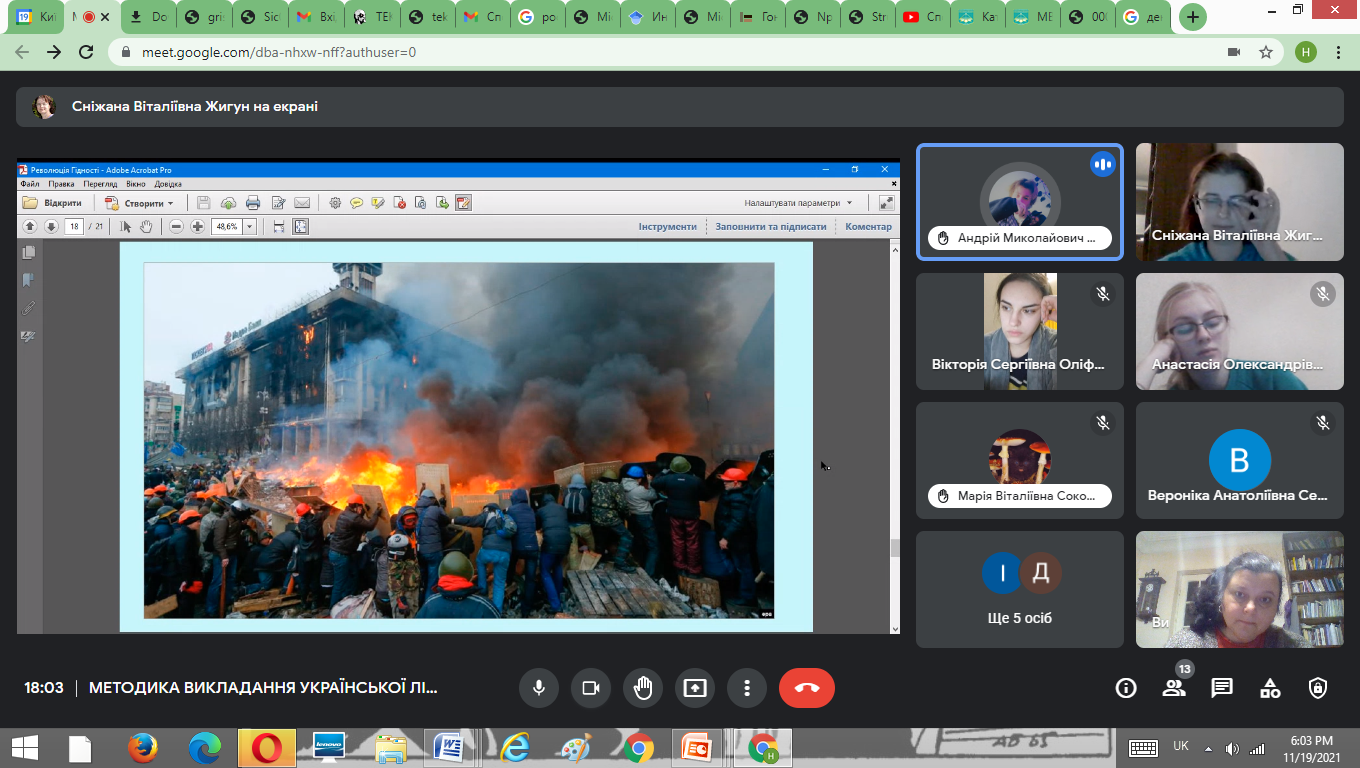Bookmark this page with the star icon
1360x768 pixels.
[x=1266, y=52]
